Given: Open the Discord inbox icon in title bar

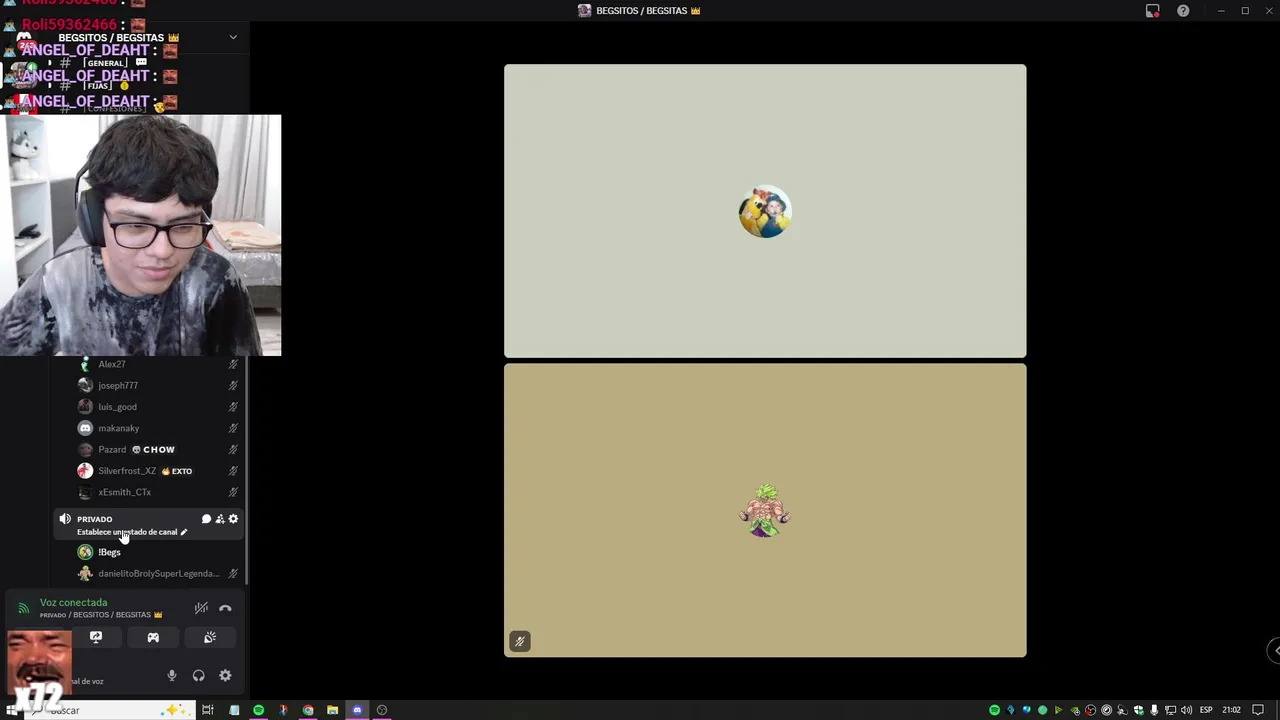Looking at the screenshot, I should point(1152,11).
